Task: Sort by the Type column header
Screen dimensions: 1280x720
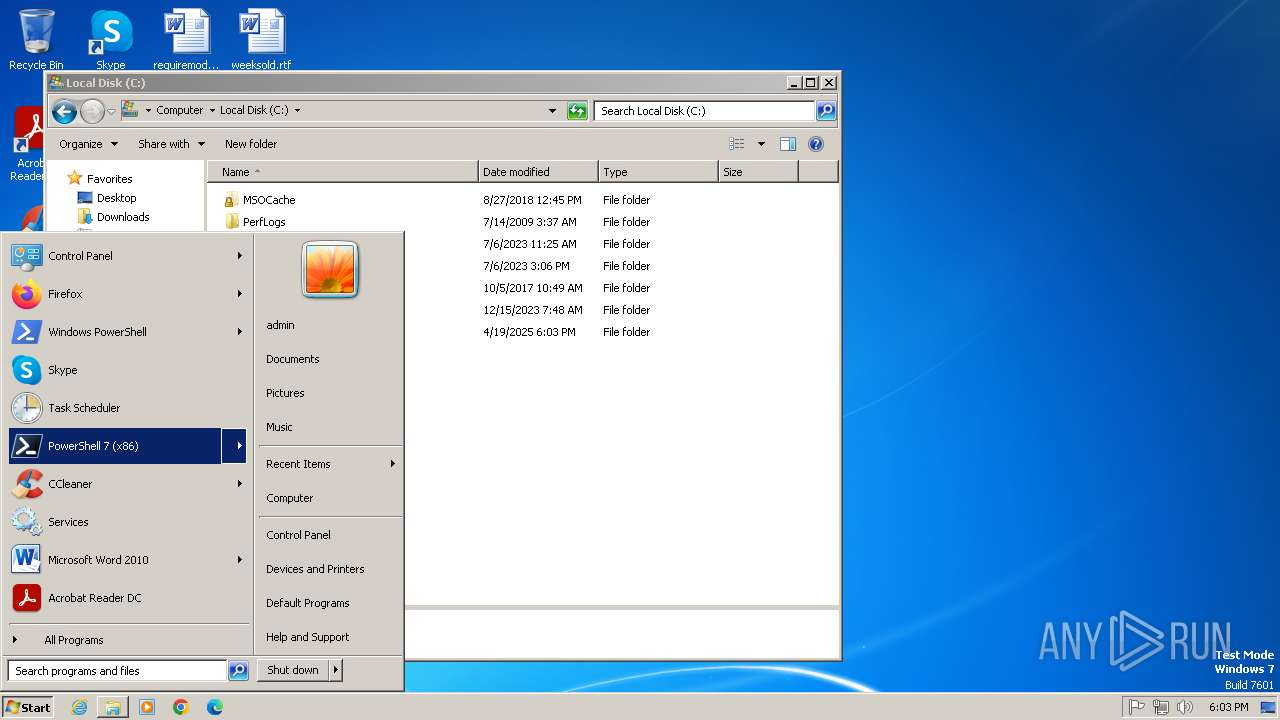Action: (658, 172)
